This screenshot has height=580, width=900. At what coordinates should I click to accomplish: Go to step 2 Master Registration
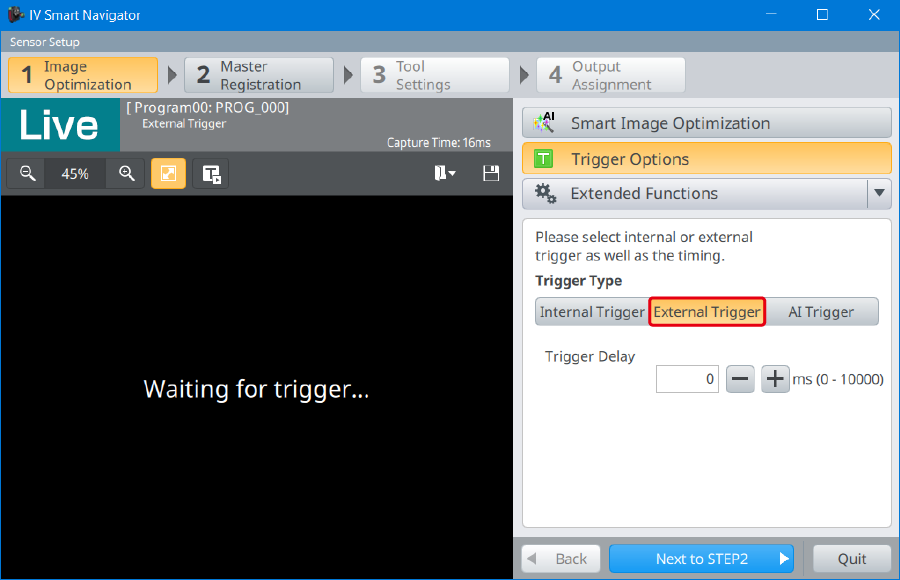click(259, 76)
